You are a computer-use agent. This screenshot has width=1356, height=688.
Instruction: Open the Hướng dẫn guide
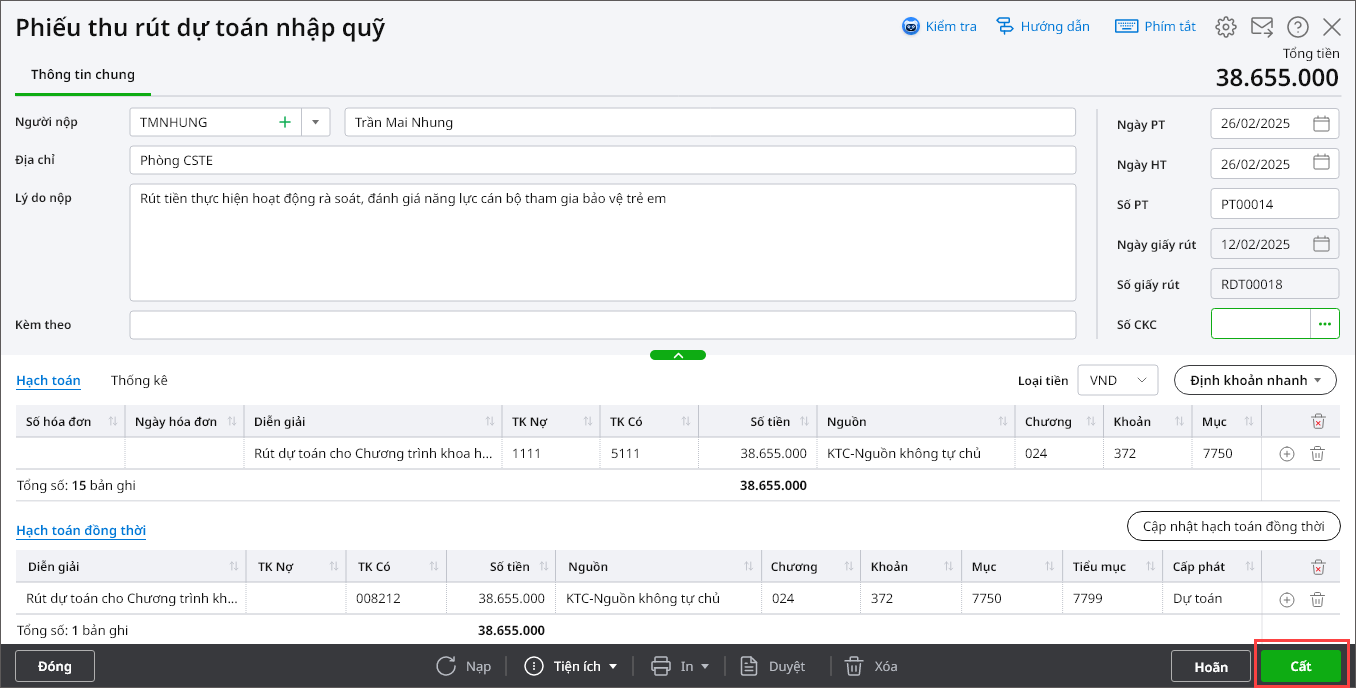(1043, 27)
